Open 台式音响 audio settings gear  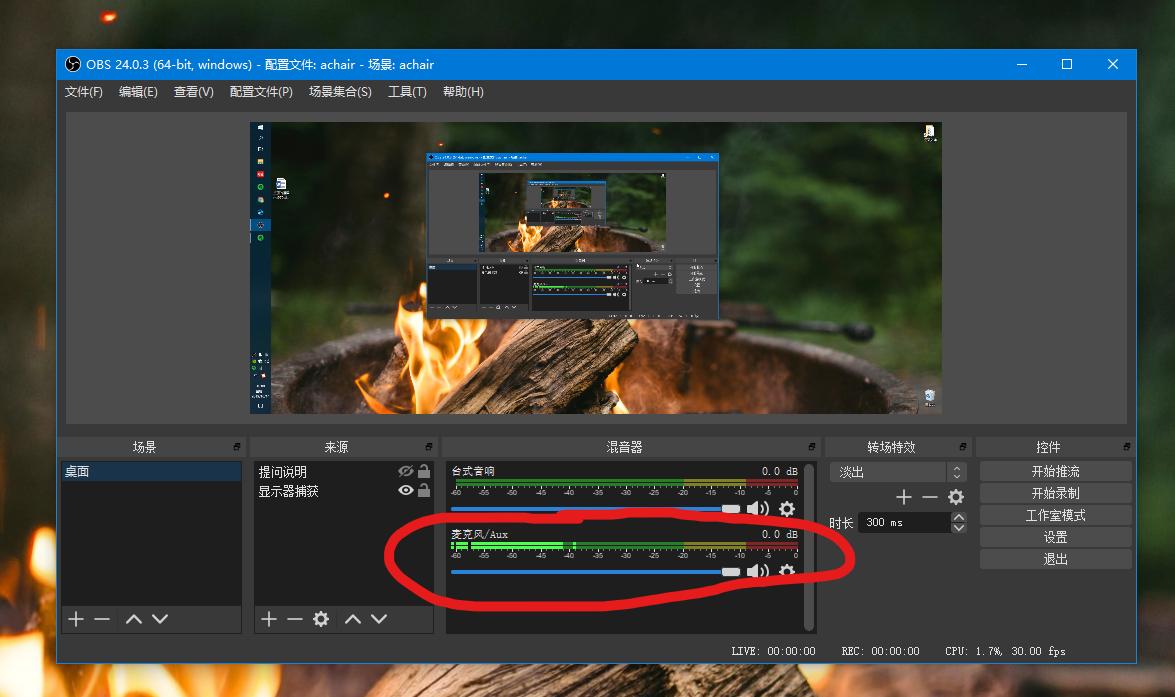[787, 508]
